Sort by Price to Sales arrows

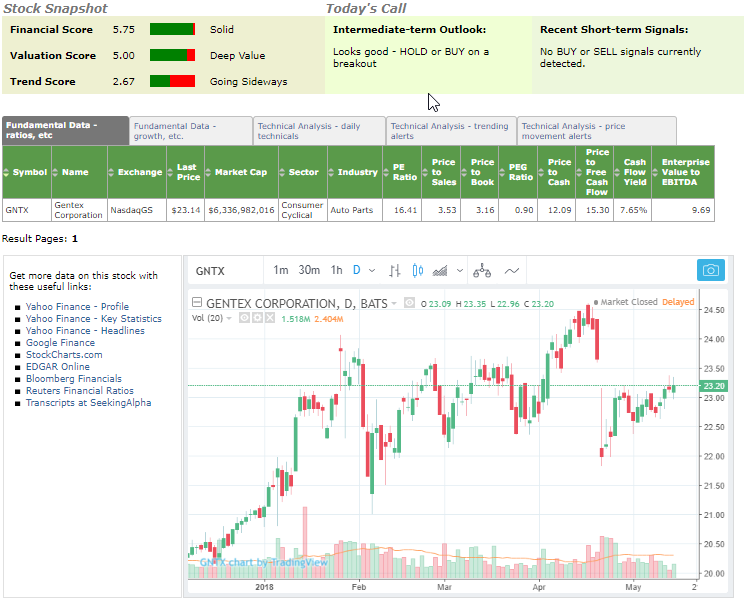coord(425,172)
